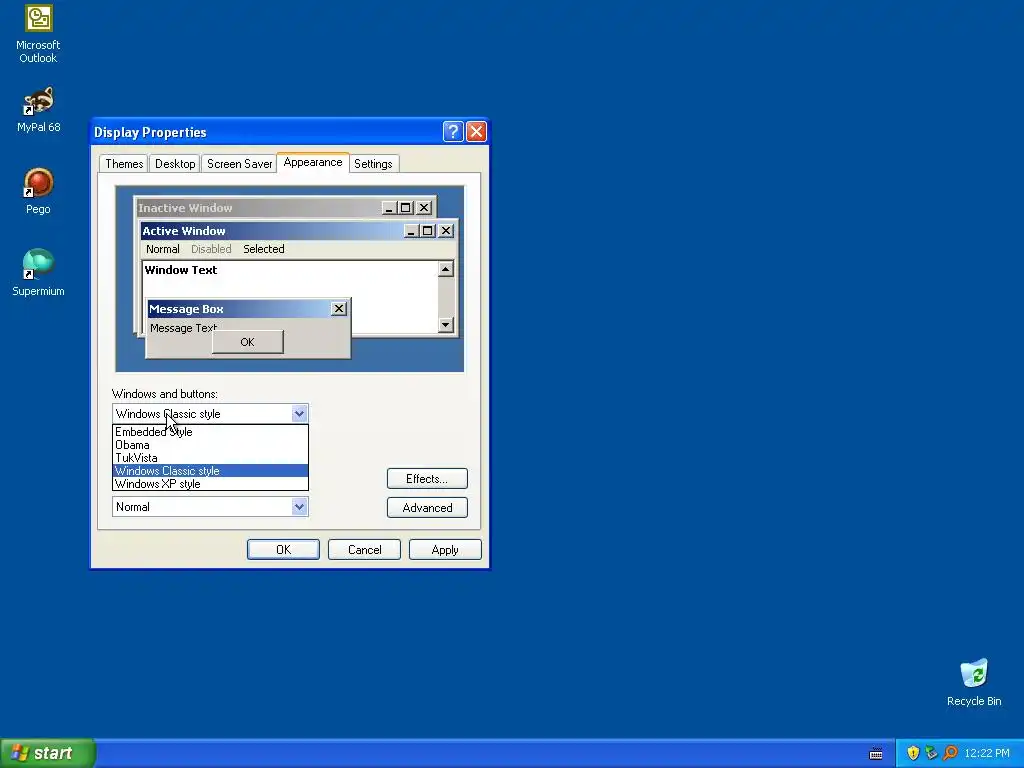Switch to the Screen Saver tab
This screenshot has height=768, width=1024.
click(239, 164)
